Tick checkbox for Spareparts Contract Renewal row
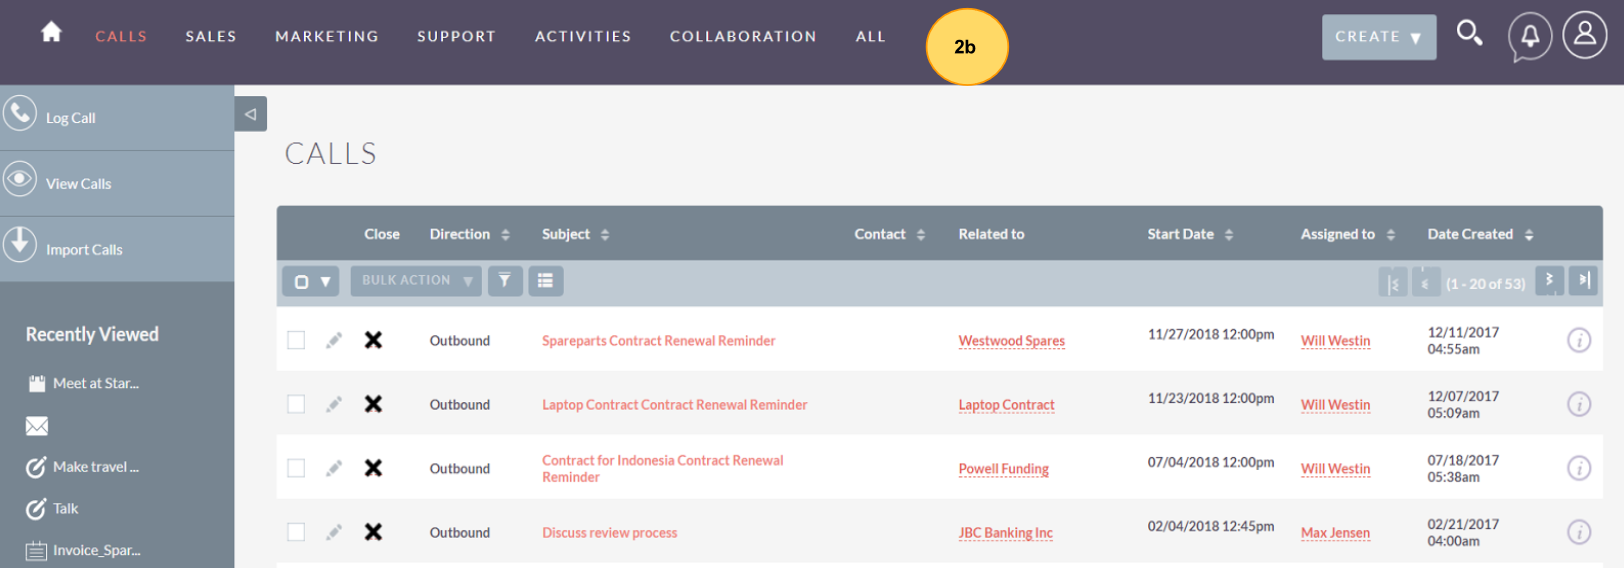This screenshot has width=1624, height=568. (296, 340)
